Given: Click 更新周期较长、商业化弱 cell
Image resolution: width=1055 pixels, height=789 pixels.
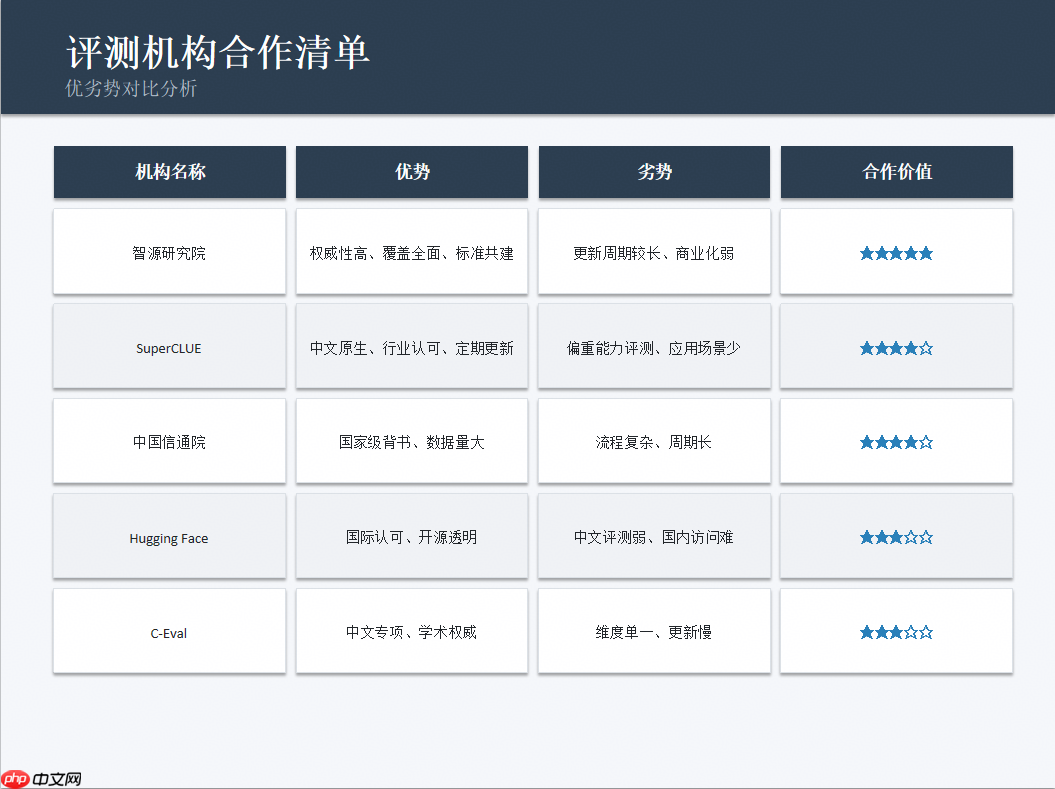Looking at the screenshot, I should click(x=654, y=252).
